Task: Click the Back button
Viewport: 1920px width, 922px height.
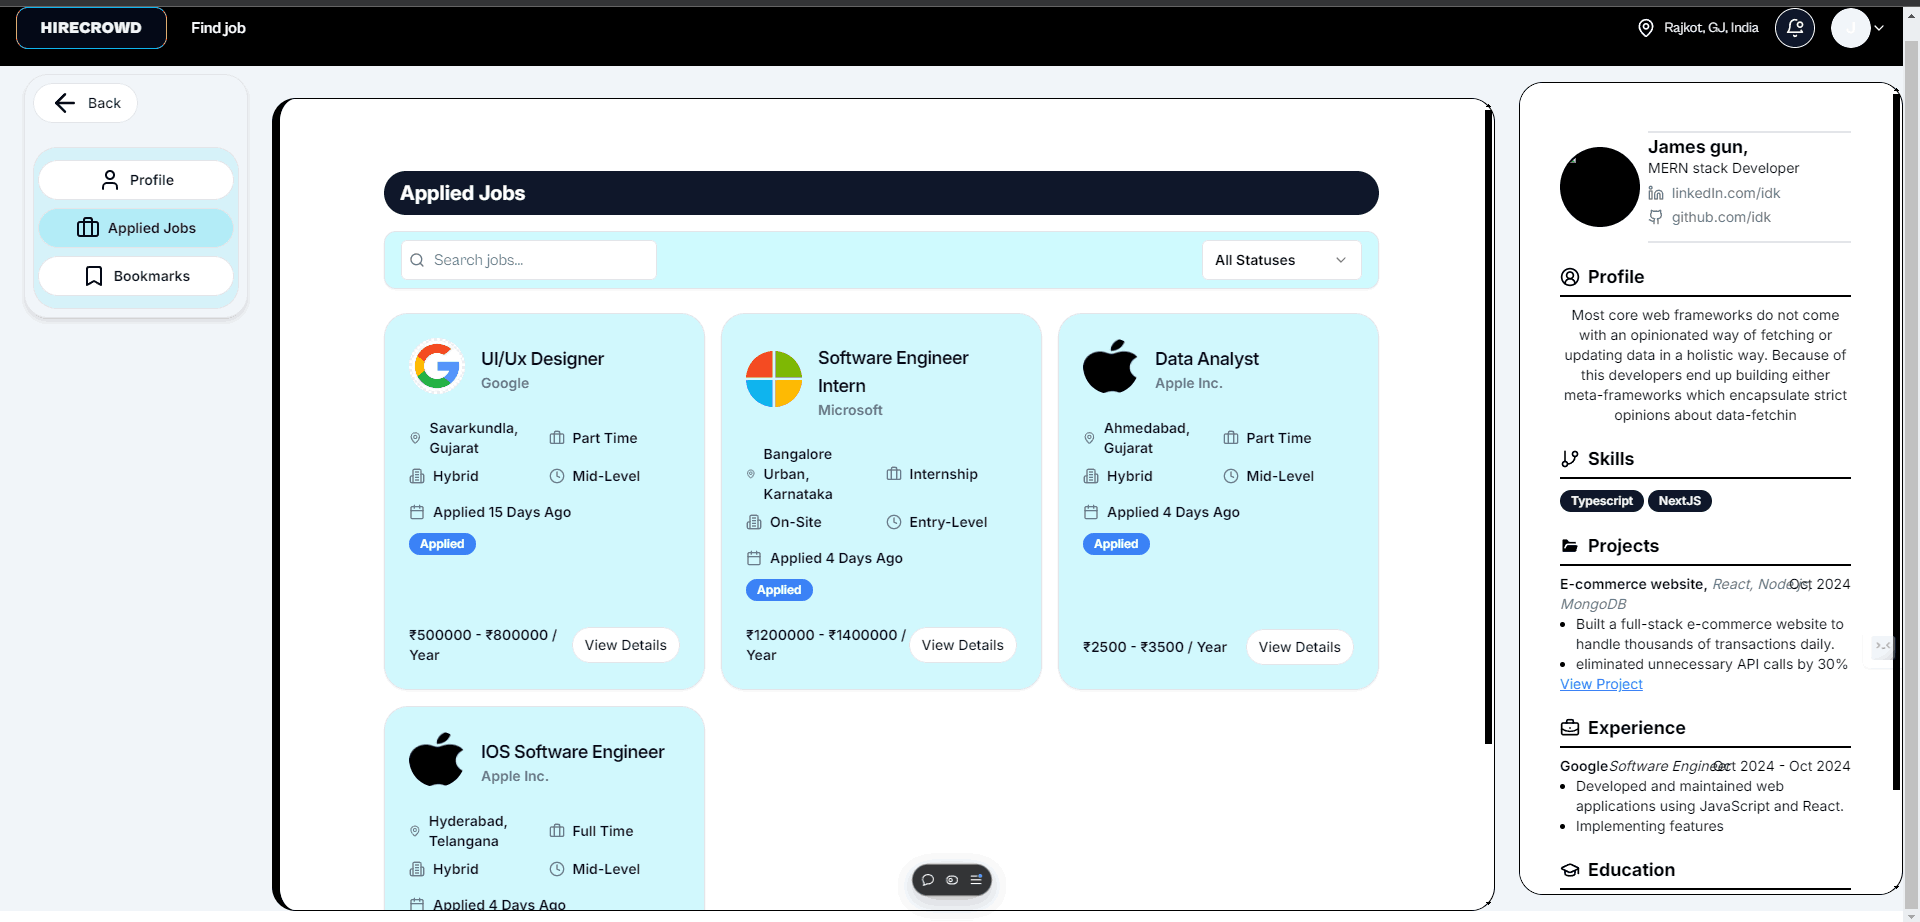Action: (x=86, y=103)
